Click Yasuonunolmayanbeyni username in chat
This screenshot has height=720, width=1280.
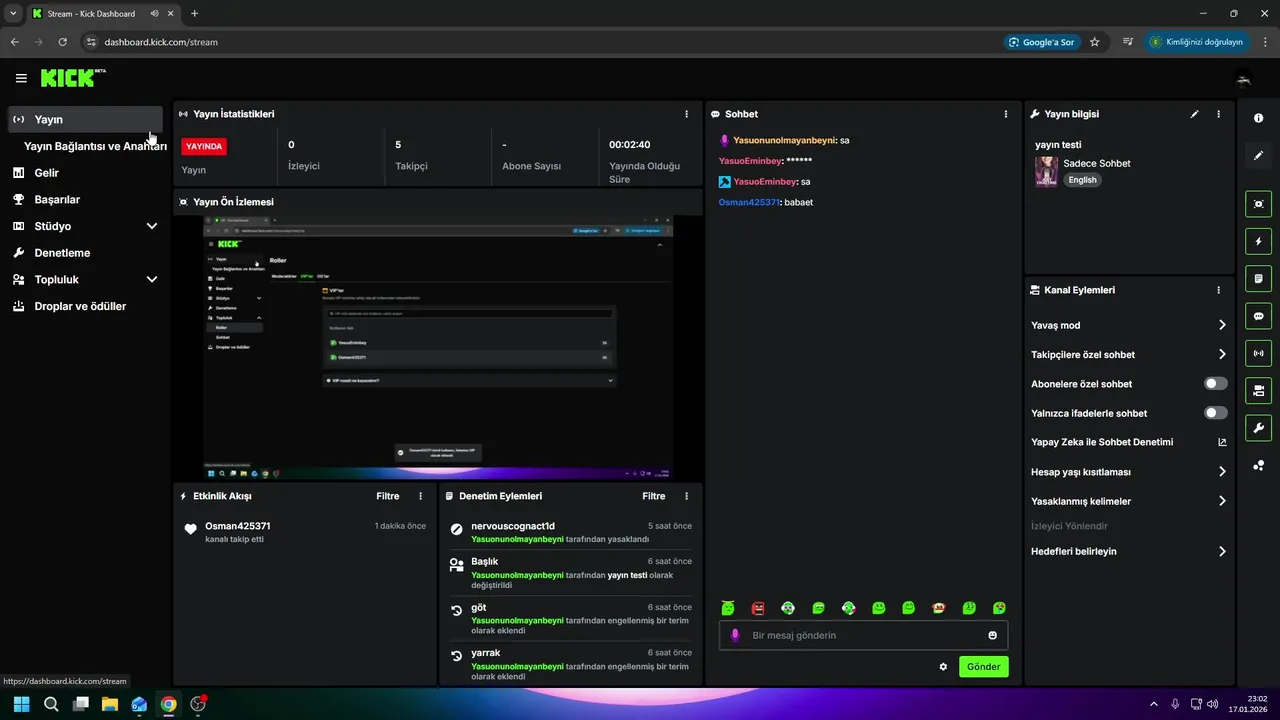[784, 141]
